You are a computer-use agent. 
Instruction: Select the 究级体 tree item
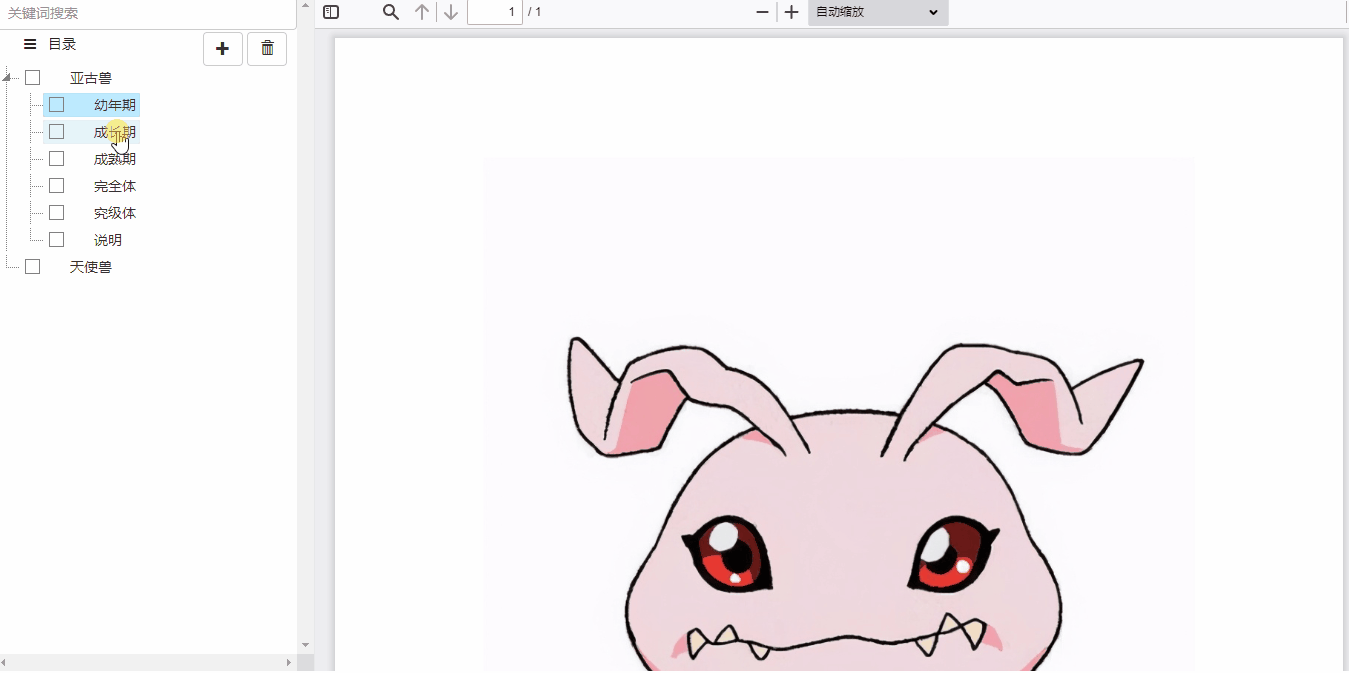(115, 213)
